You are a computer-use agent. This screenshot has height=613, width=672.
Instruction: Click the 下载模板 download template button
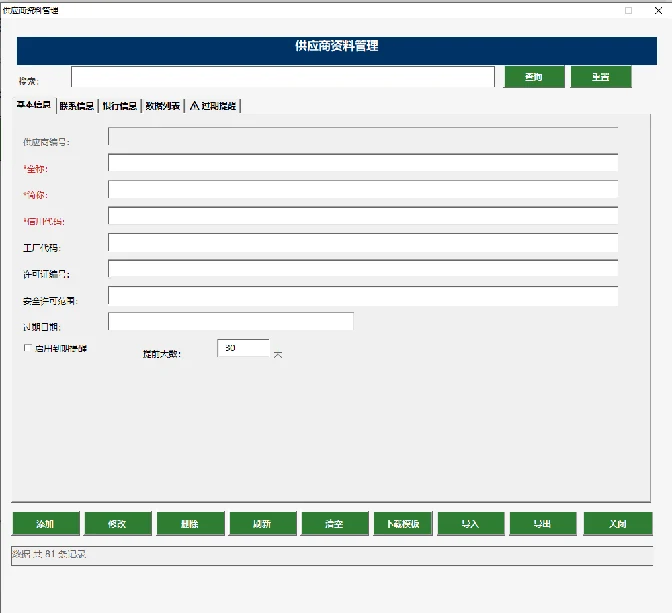click(x=403, y=523)
